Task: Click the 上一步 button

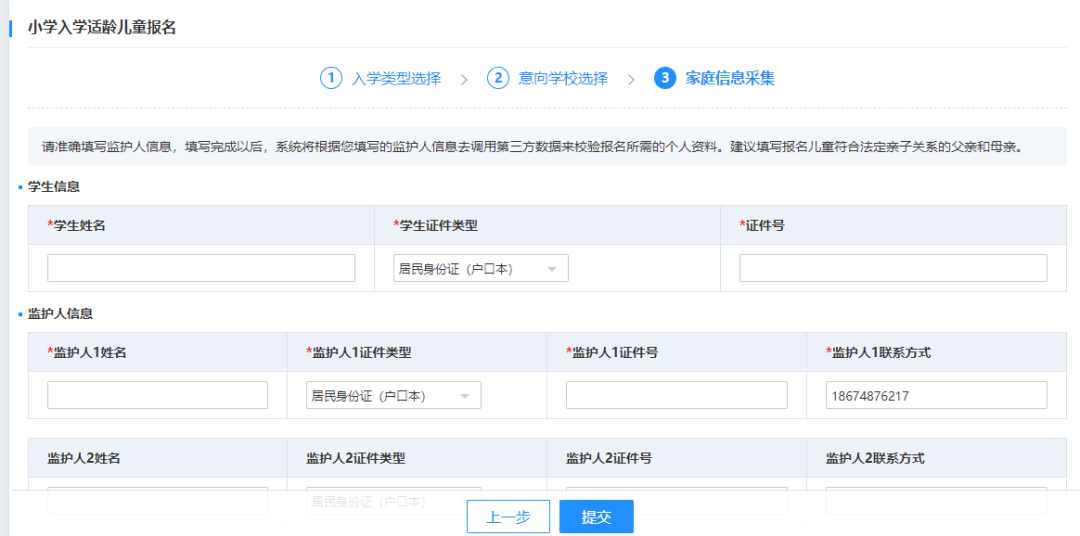Action: point(508,517)
